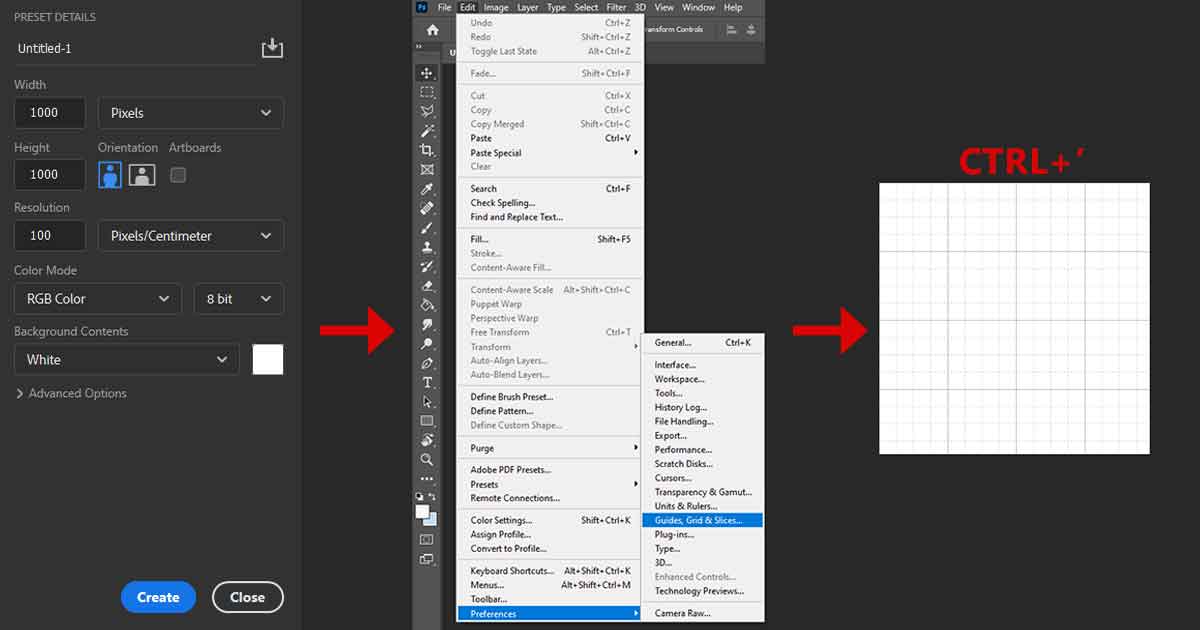The height and width of the screenshot is (630, 1200).
Task: Open the Filter menu
Action: (616, 7)
